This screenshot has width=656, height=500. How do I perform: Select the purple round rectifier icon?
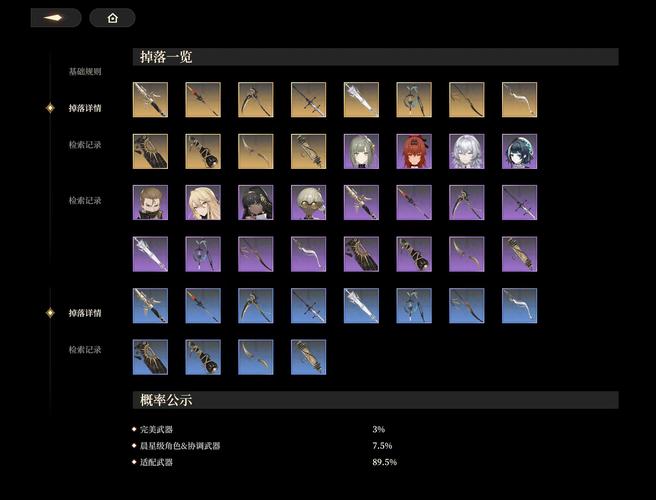[x=203, y=254]
